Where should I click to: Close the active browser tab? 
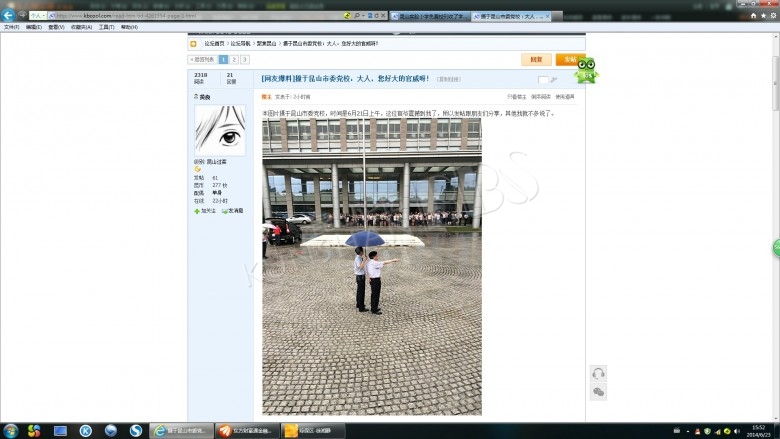click(548, 16)
